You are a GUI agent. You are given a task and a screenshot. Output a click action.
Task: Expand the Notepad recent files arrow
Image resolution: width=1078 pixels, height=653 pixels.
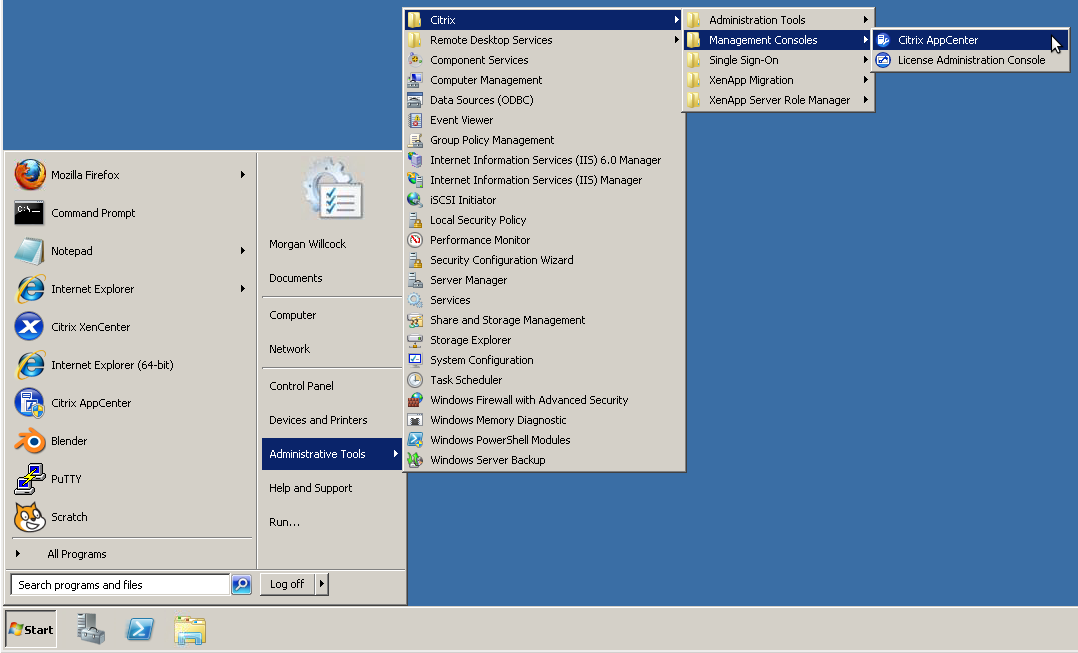pos(243,251)
